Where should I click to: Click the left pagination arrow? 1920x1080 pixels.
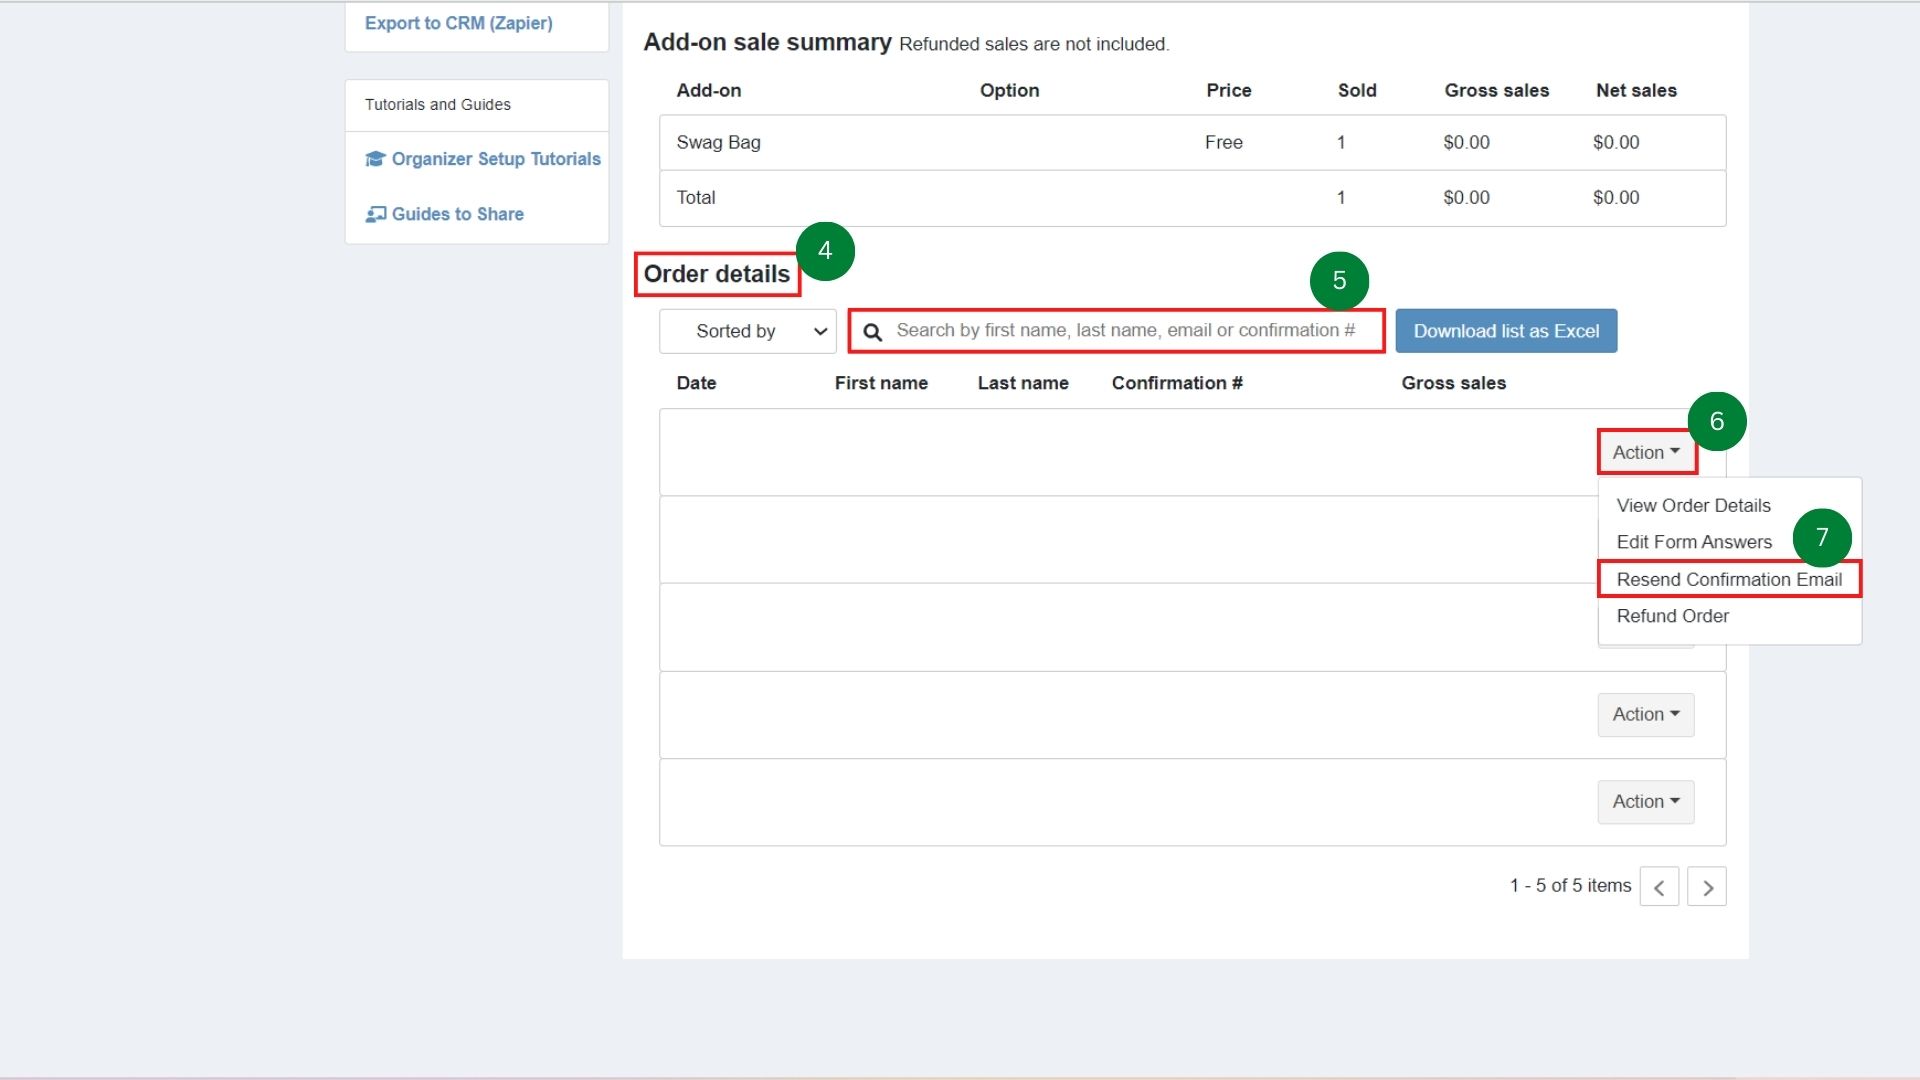pos(1659,886)
